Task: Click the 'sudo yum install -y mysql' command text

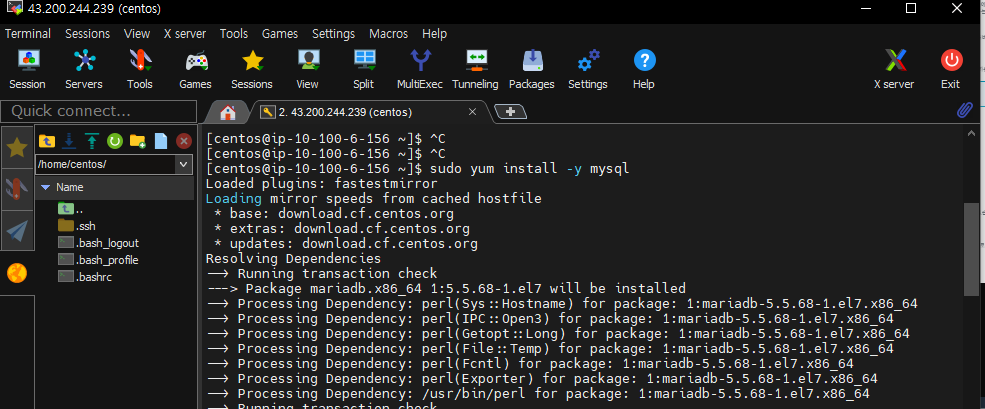Action: pyautogui.click(x=530, y=169)
